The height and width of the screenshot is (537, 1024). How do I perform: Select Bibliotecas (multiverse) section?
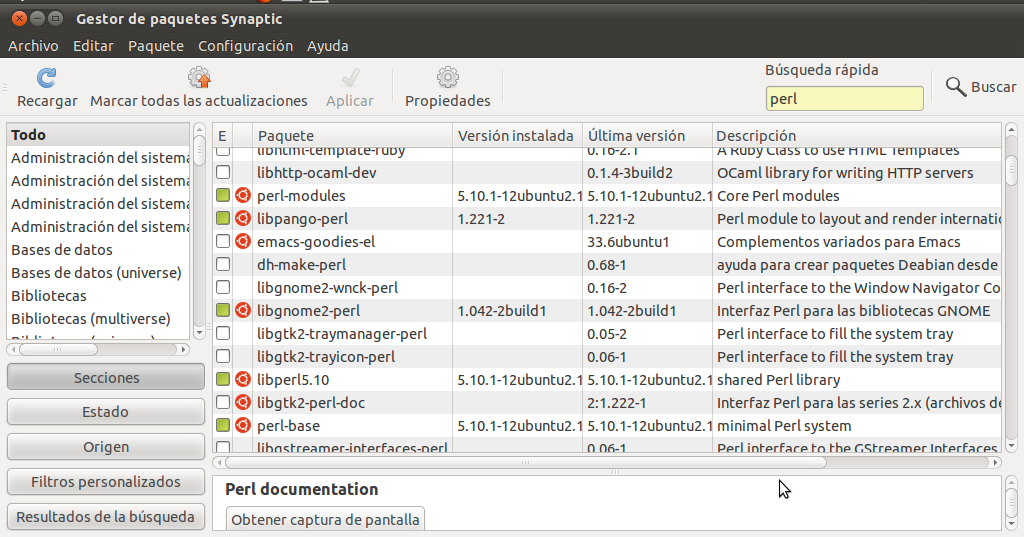[98, 318]
